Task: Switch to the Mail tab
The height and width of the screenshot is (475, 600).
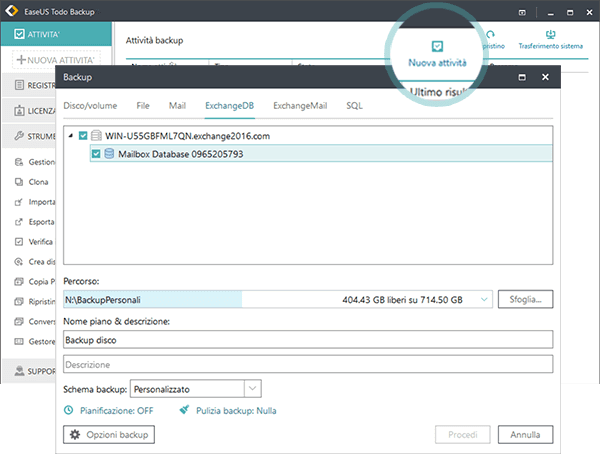Action: tap(177, 106)
